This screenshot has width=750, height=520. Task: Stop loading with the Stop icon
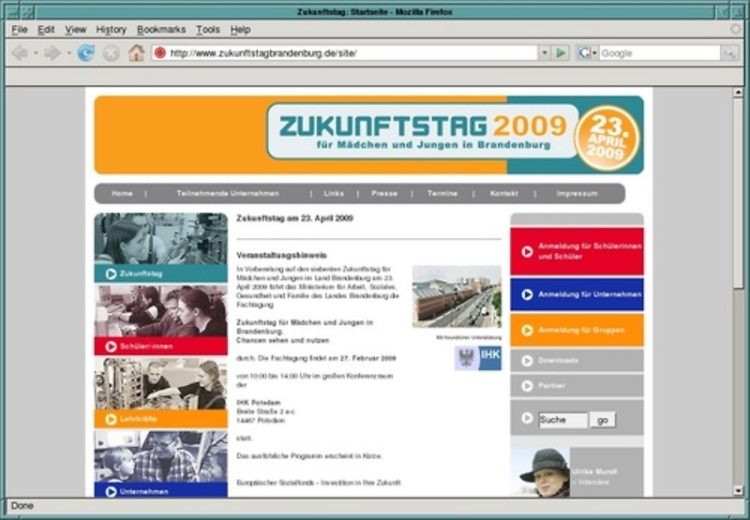pos(111,53)
